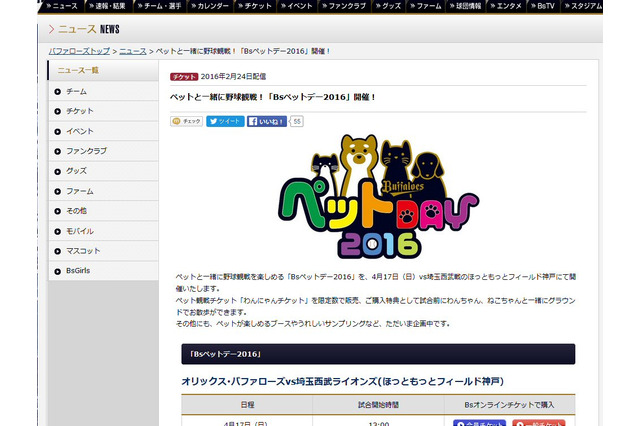Open the グッズ top navigation tab
The image size is (640, 426).
388,6
